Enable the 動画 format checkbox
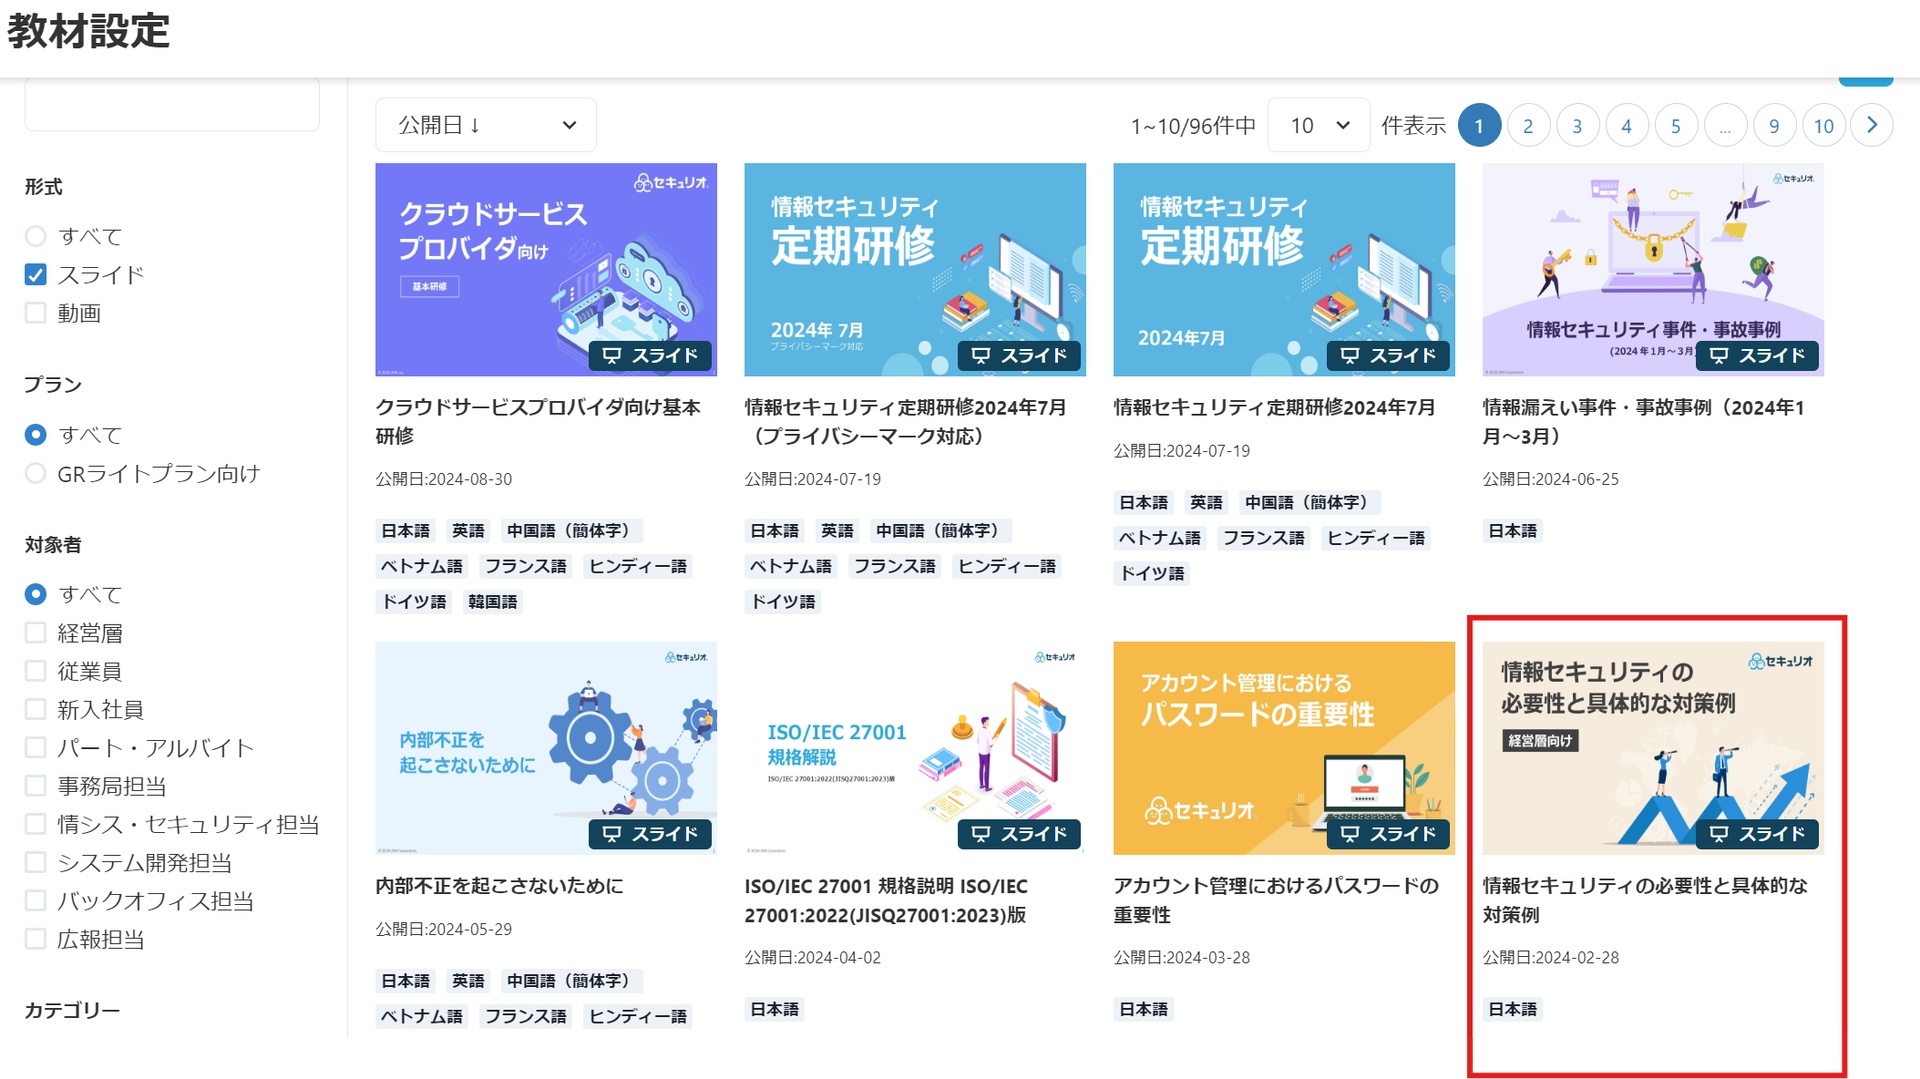Image resolution: width=1920 pixels, height=1079 pixels. pyautogui.click(x=35, y=313)
